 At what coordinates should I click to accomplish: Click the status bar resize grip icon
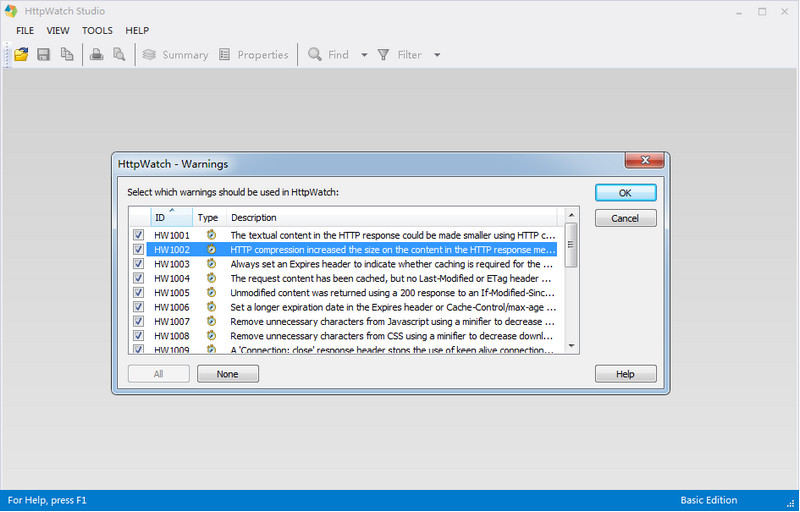(790, 503)
